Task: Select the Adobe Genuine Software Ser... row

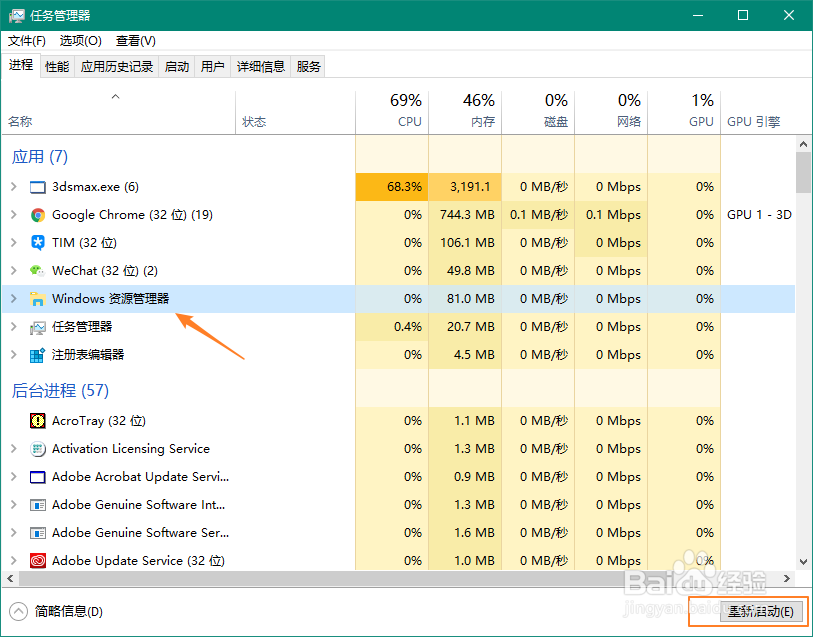Action: coord(398,533)
